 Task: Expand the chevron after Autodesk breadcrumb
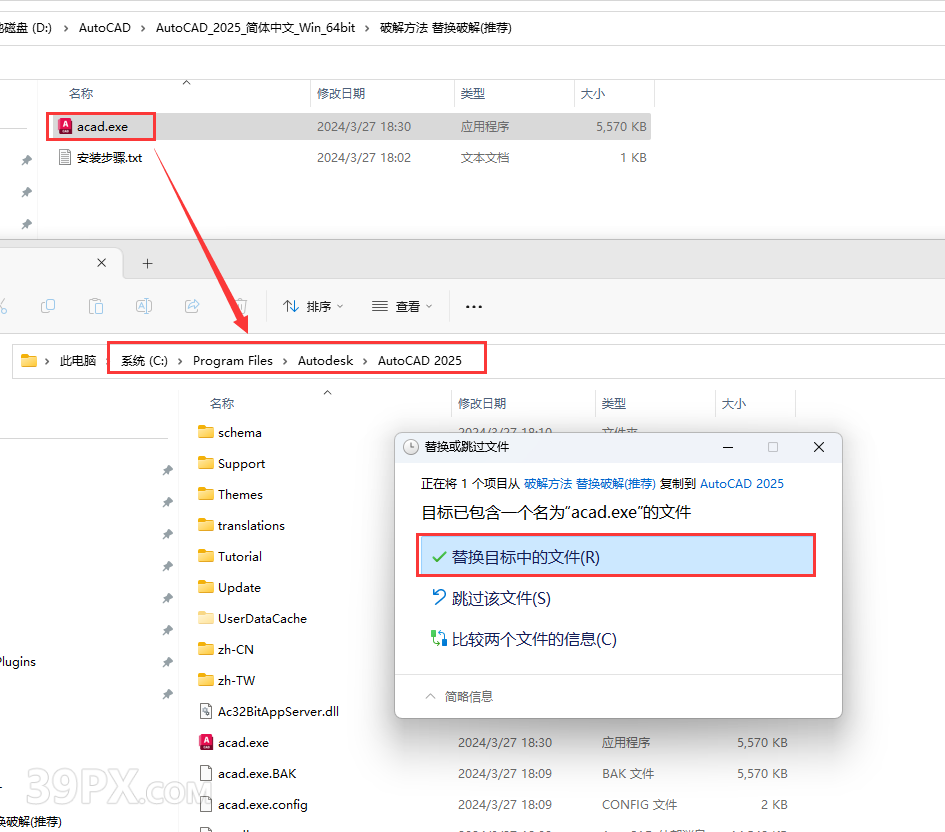click(365, 361)
